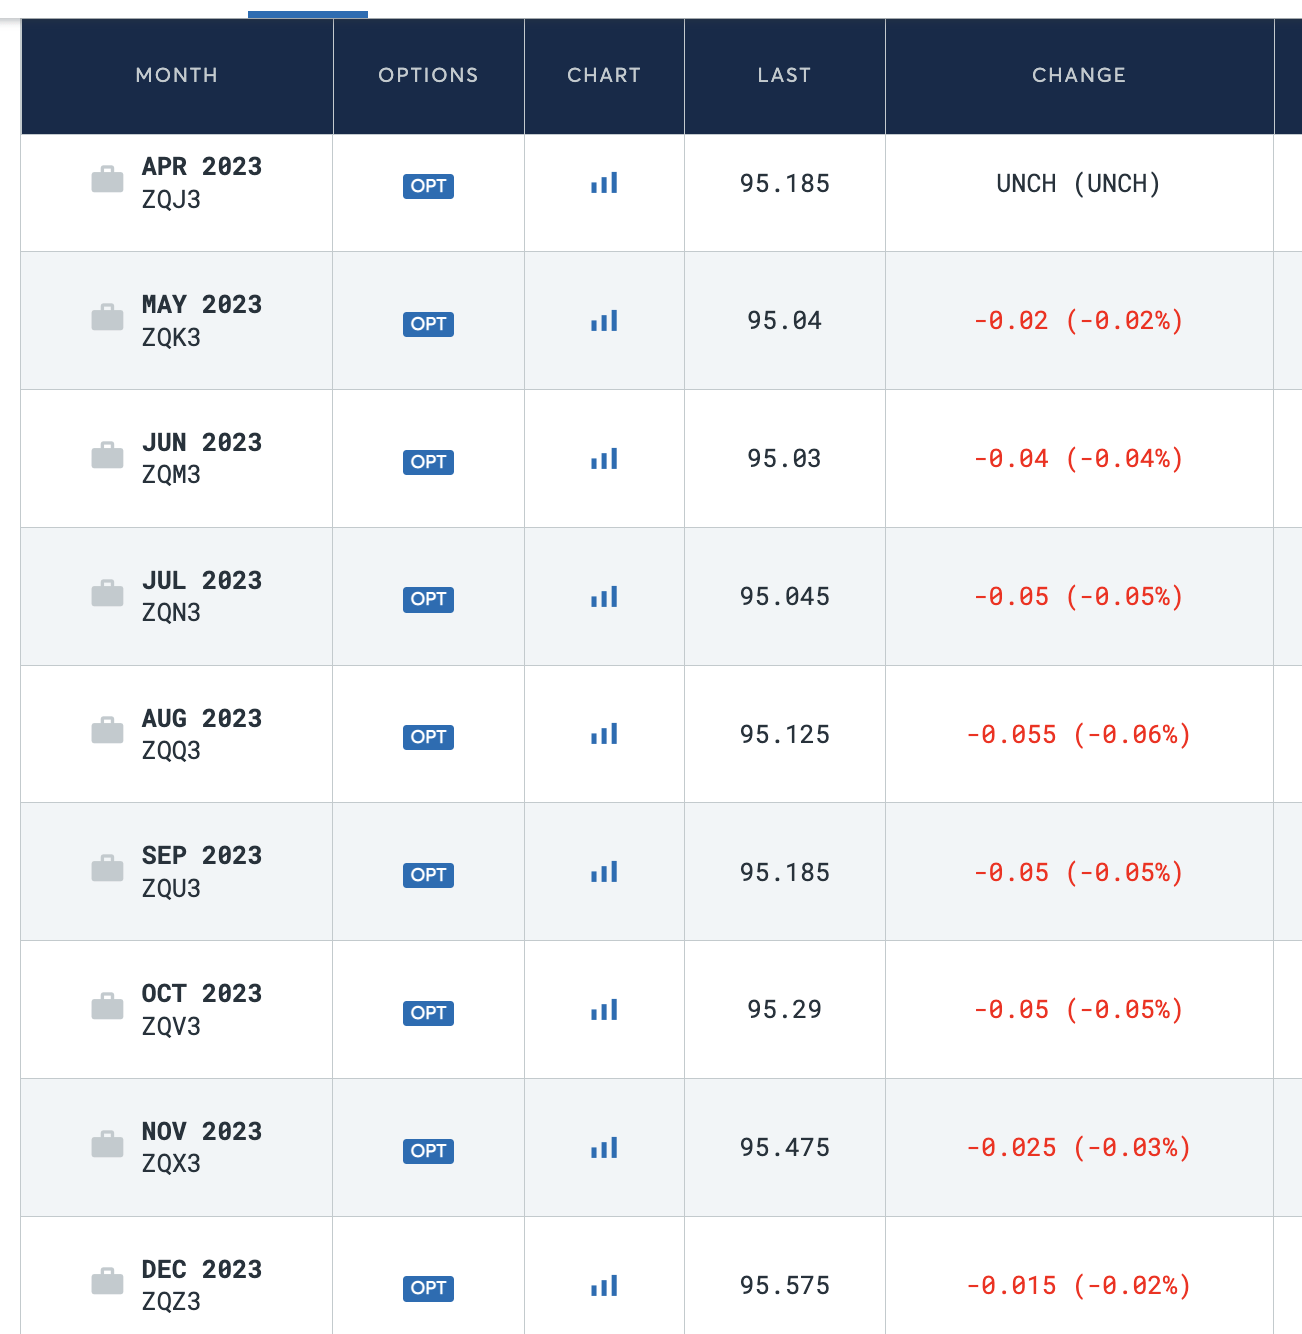
Task: Click the chart icon for AUG 2023 ZQQ3
Action: point(603,734)
